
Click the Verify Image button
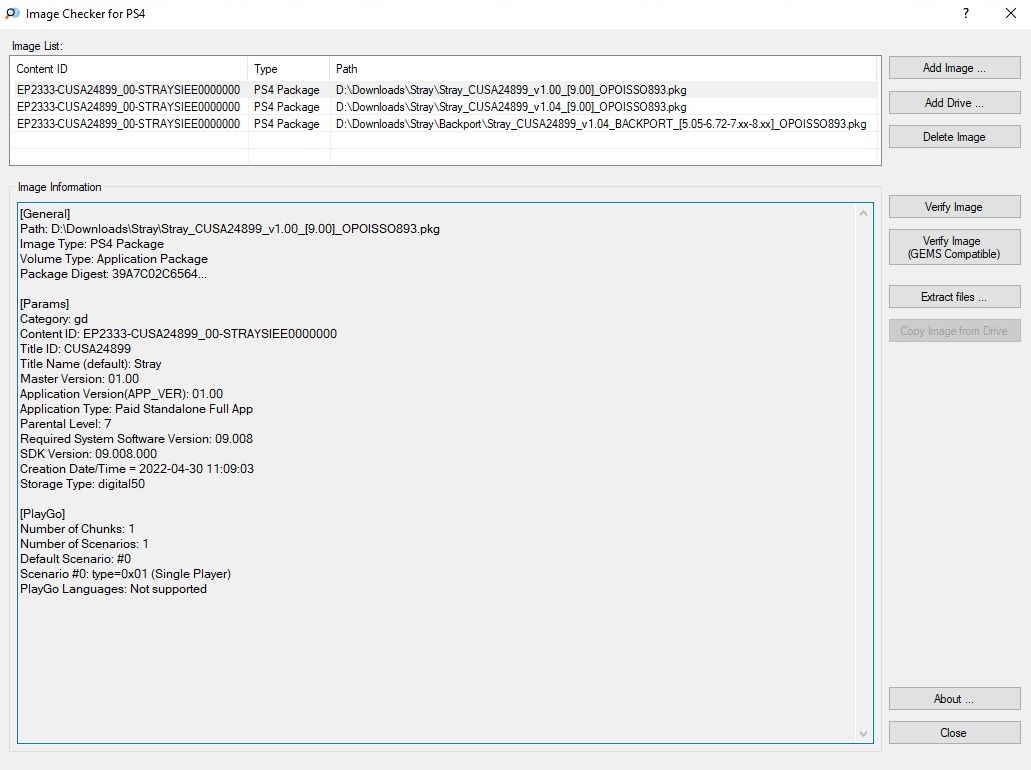click(x=954, y=206)
